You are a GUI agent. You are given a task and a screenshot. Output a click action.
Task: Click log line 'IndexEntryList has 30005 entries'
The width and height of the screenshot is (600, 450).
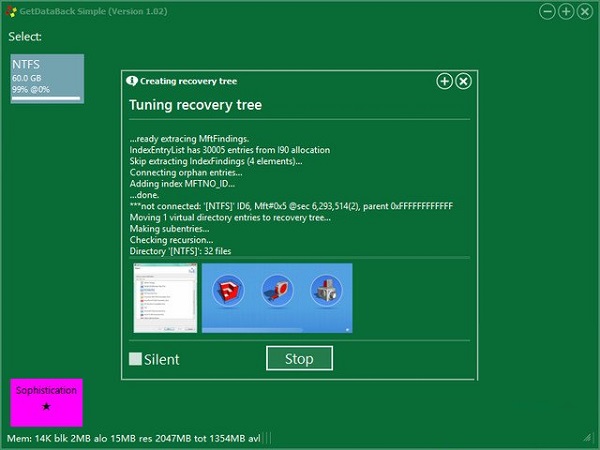click(230, 150)
